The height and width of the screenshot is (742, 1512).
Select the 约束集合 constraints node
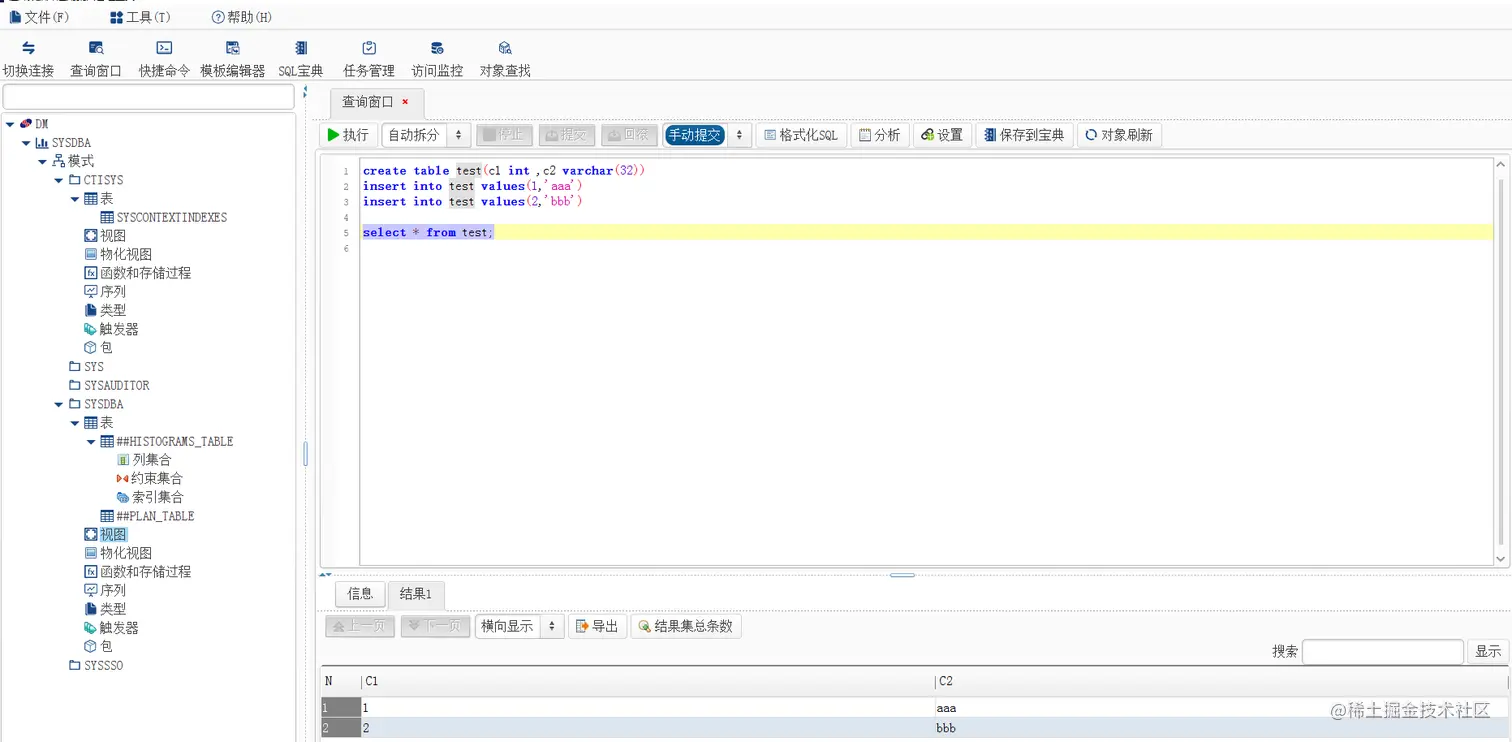[x=149, y=479]
